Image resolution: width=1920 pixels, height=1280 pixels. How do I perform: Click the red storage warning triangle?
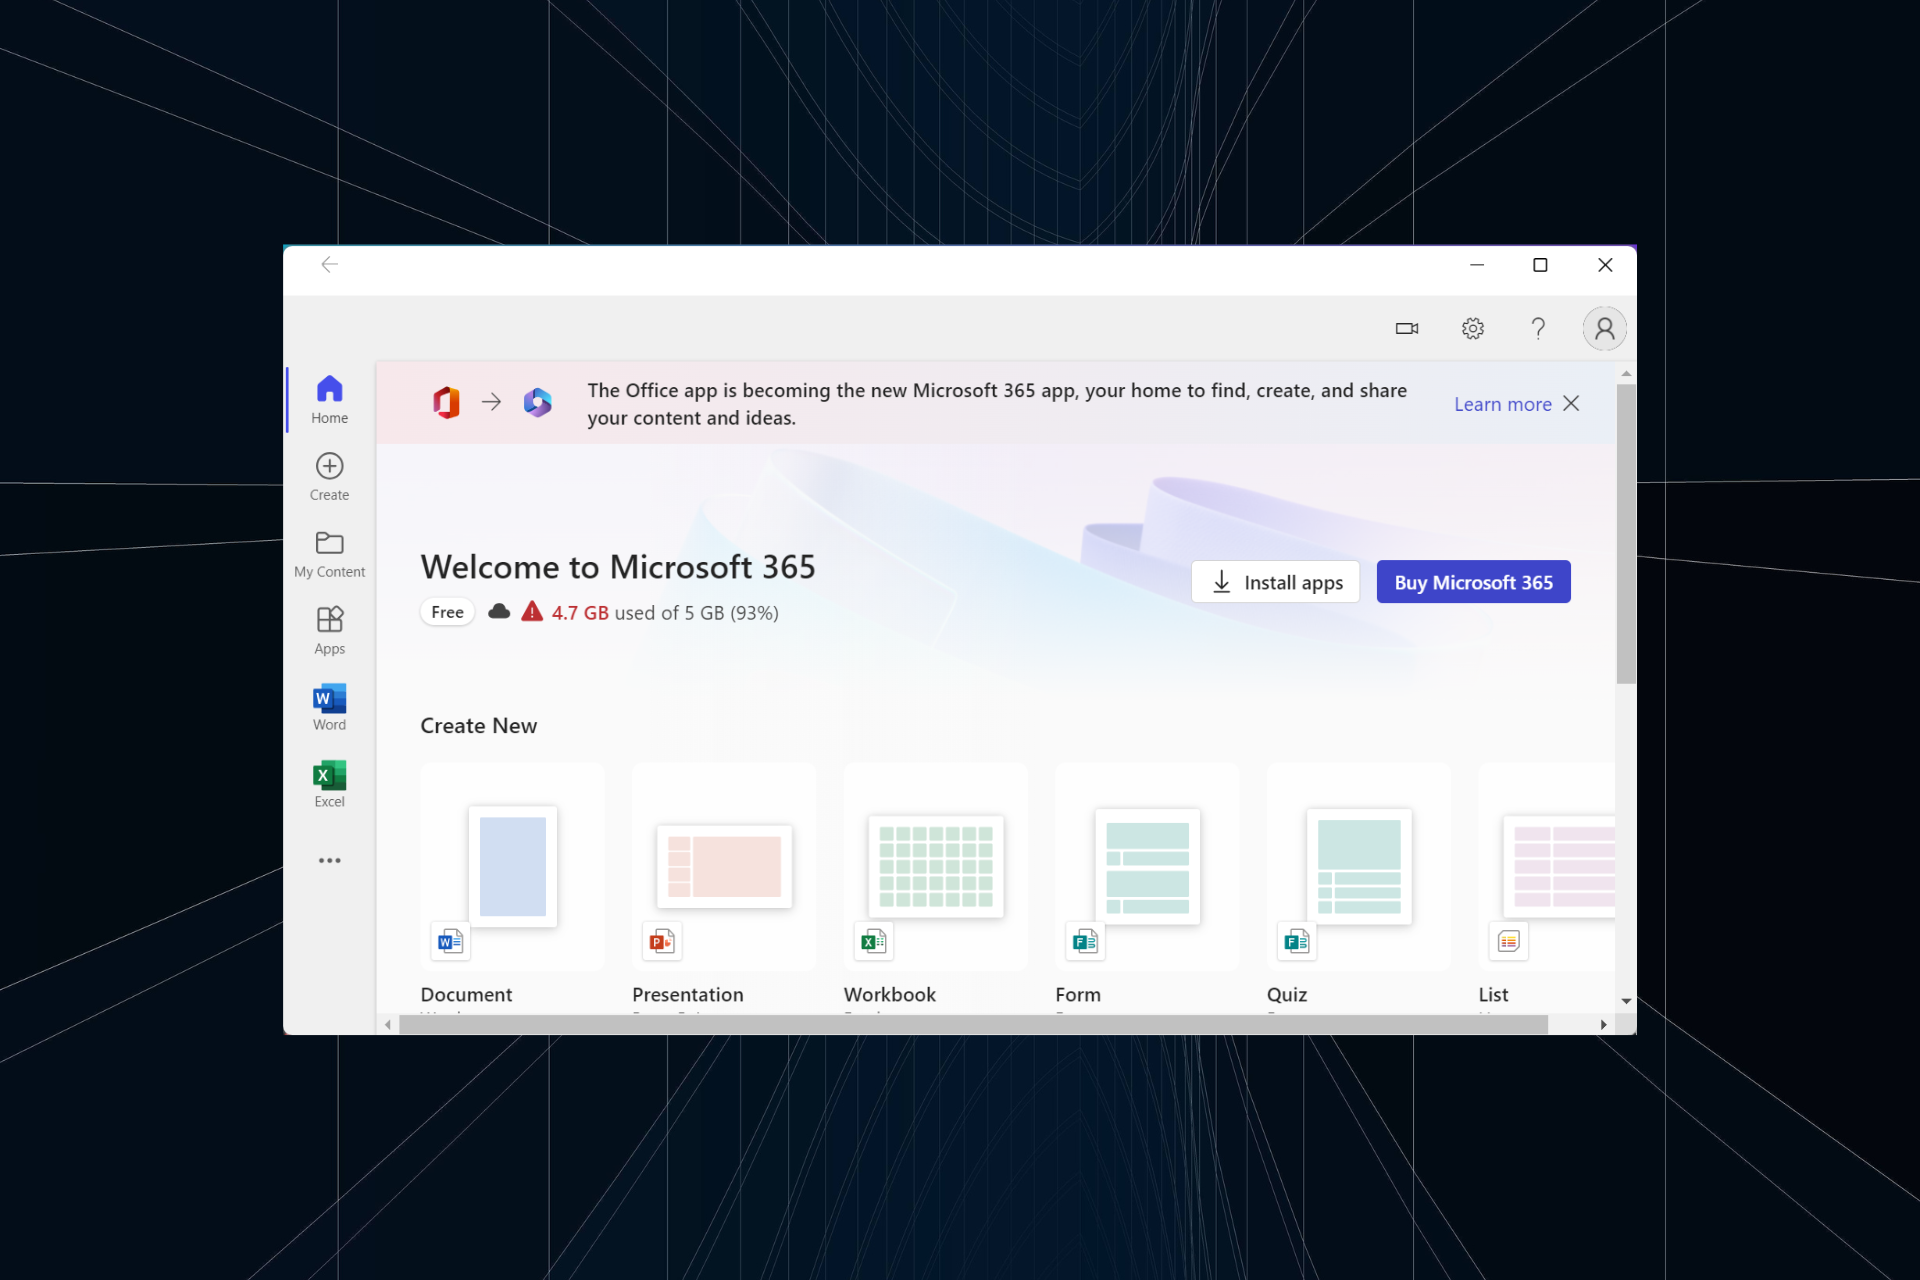pos(532,611)
